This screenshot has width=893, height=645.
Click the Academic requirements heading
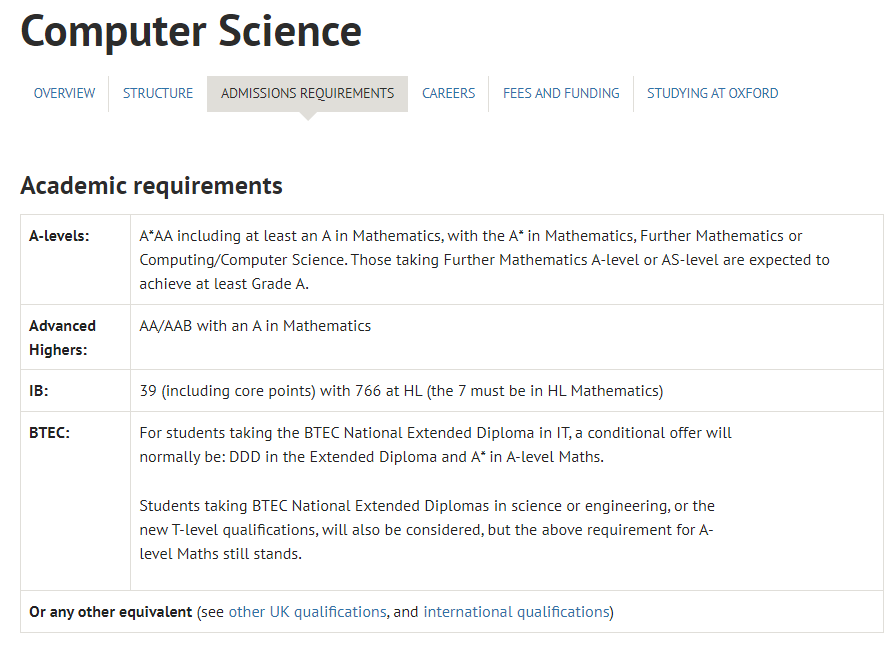coord(151,185)
